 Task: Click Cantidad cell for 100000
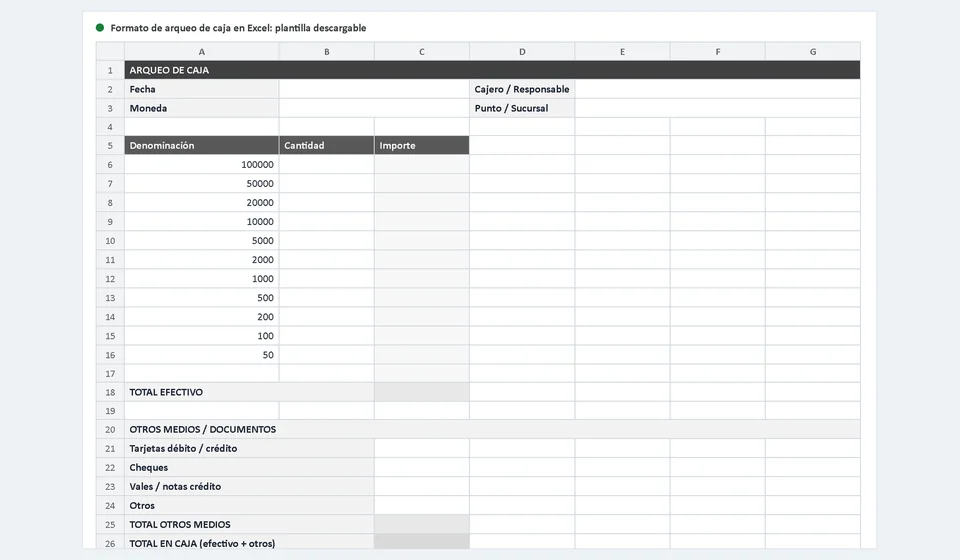pyautogui.click(x=326, y=165)
